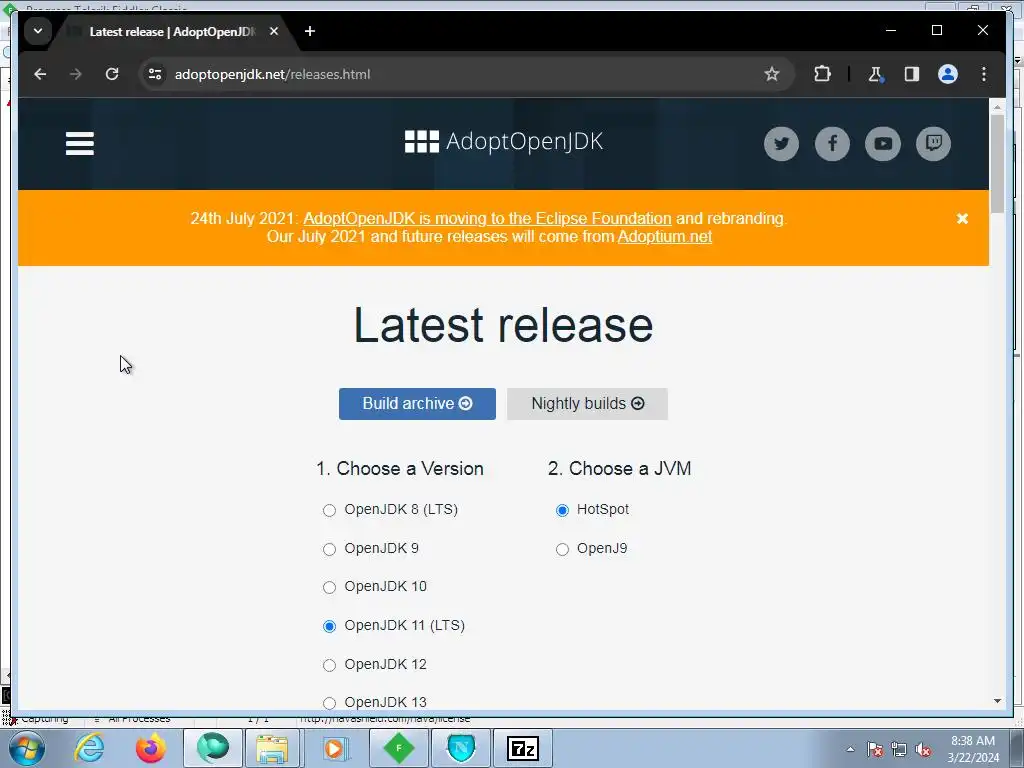This screenshot has width=1024, height=768.
Task: Open the Chrome three-dot menu
Action: click(984, 74)
